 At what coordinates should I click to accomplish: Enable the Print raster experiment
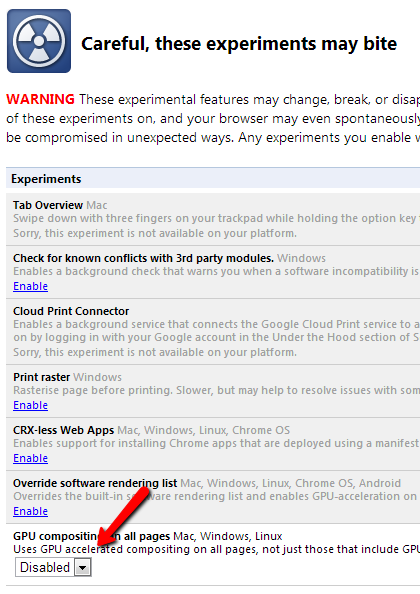pos(30,405)
